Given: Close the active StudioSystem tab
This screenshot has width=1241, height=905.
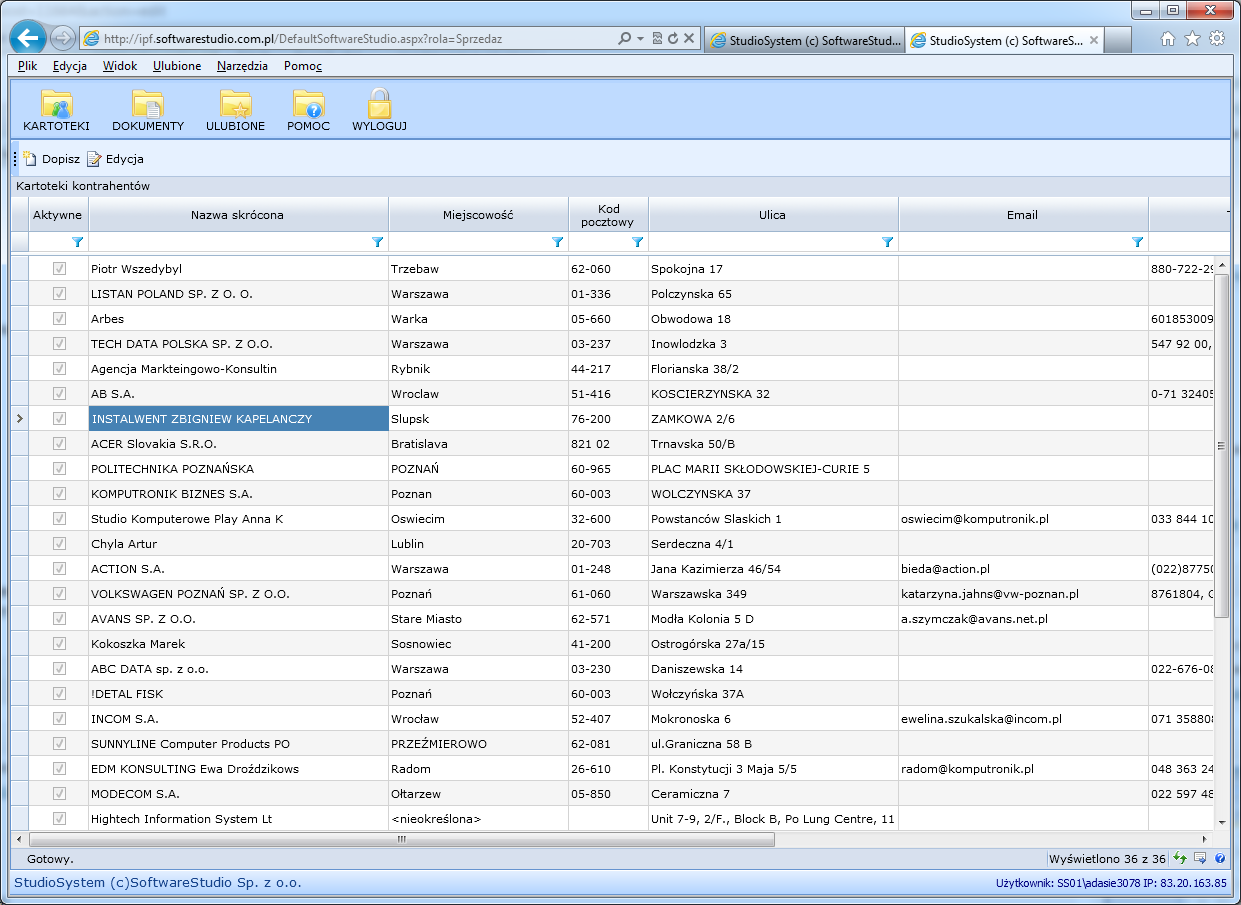Looking at the screenshot, I should click(1093, 41).
